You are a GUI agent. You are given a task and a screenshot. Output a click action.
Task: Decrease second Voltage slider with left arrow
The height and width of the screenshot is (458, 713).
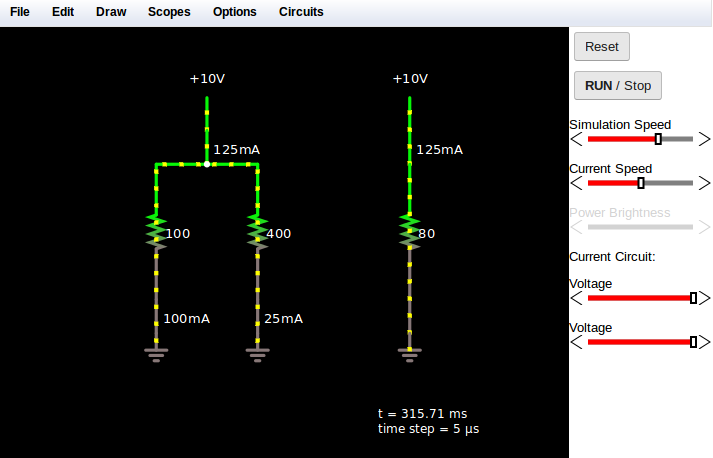[577, 342]
